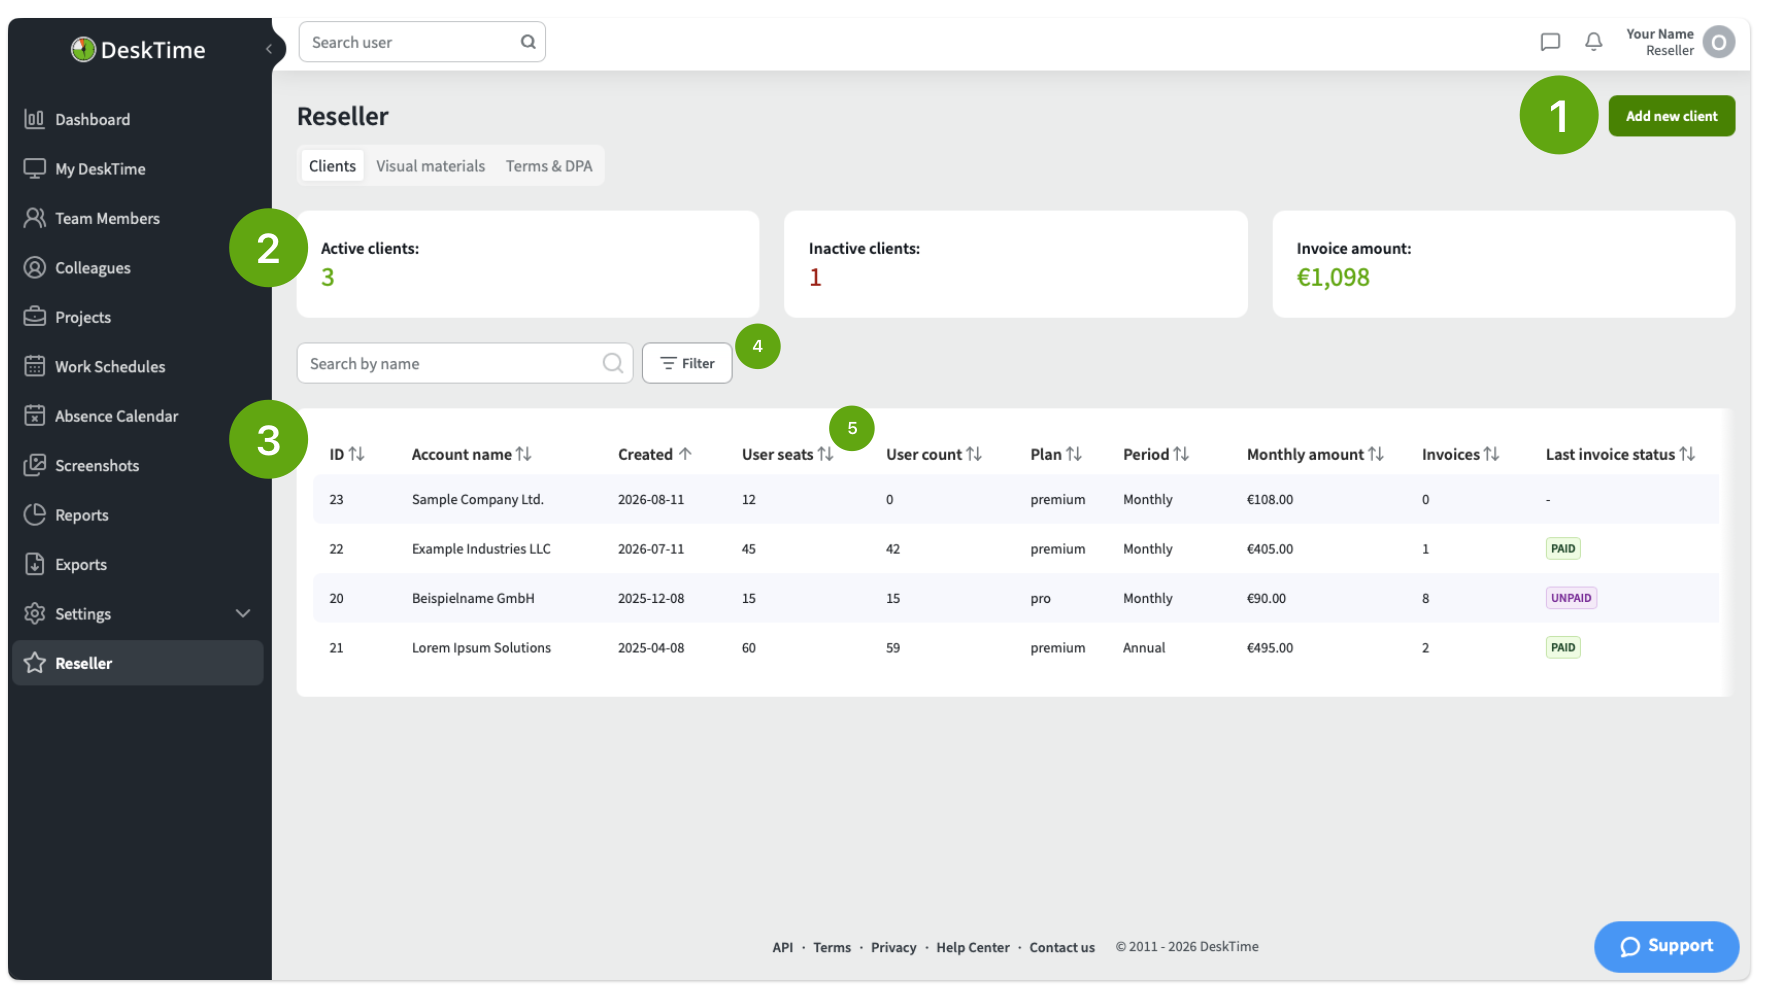Screen dimensions: 1768x996
Task: Click the 2025-12-08 created date cell
Action: 651,598
